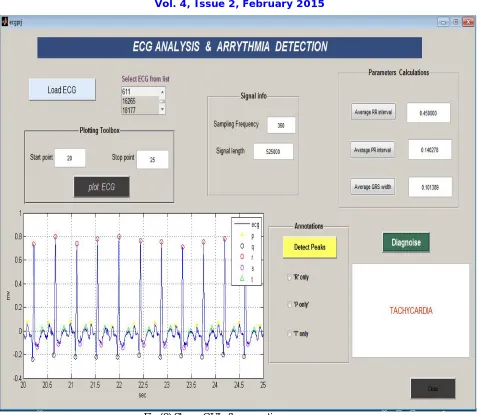Click the ECG ANALYSIS & ARRYTHMIA DETECTION banner
This screenshot has width=481, height=415.
pos(230,48)
